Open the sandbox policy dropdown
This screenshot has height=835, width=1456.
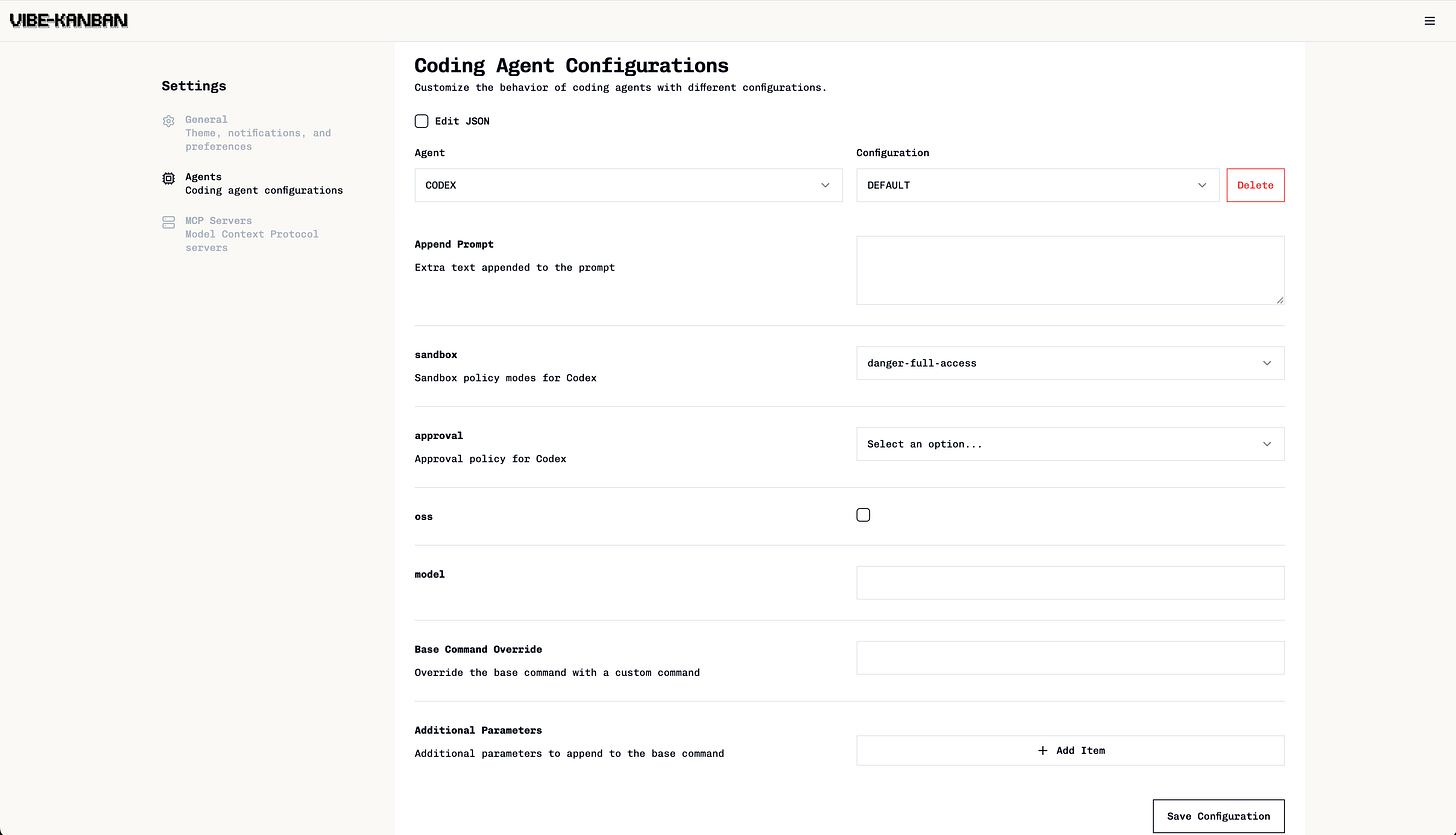[1069, 363]
